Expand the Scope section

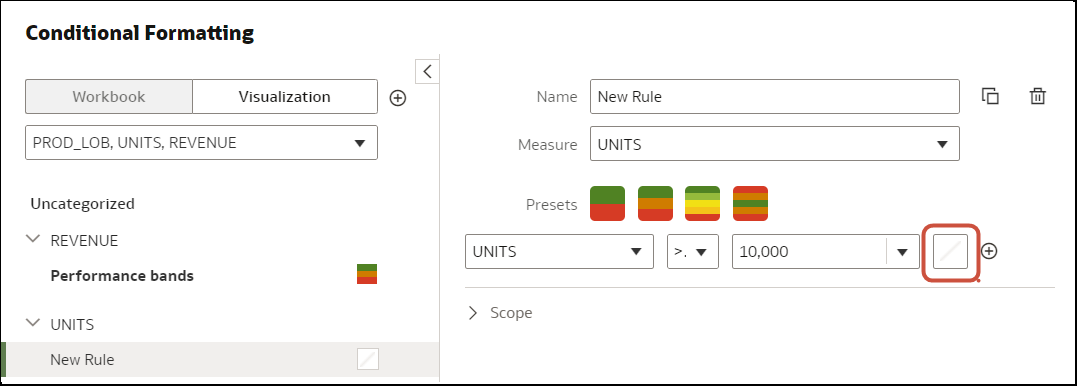[500, 313]
